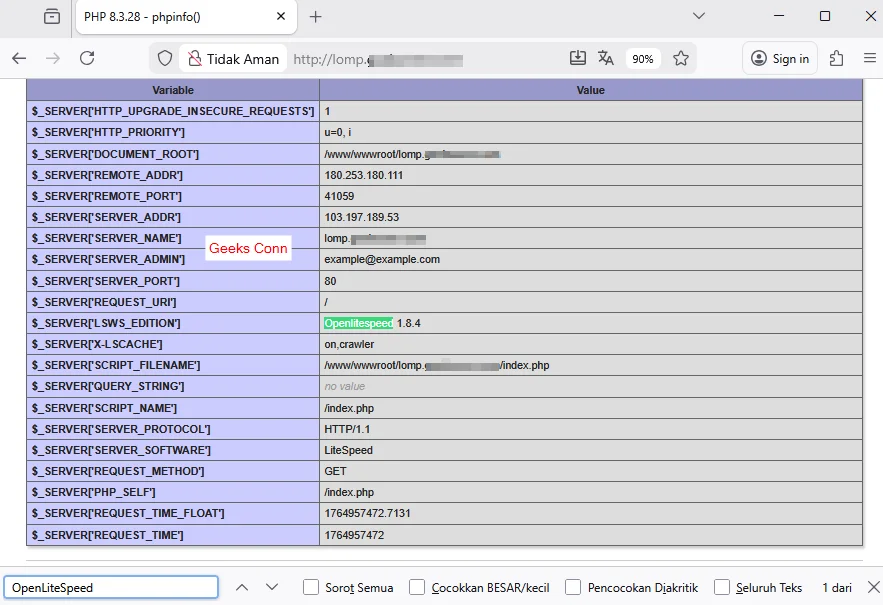Click the OpenLiteSpeed search input field
Screen dimensions: 883x605
[110, 587]
